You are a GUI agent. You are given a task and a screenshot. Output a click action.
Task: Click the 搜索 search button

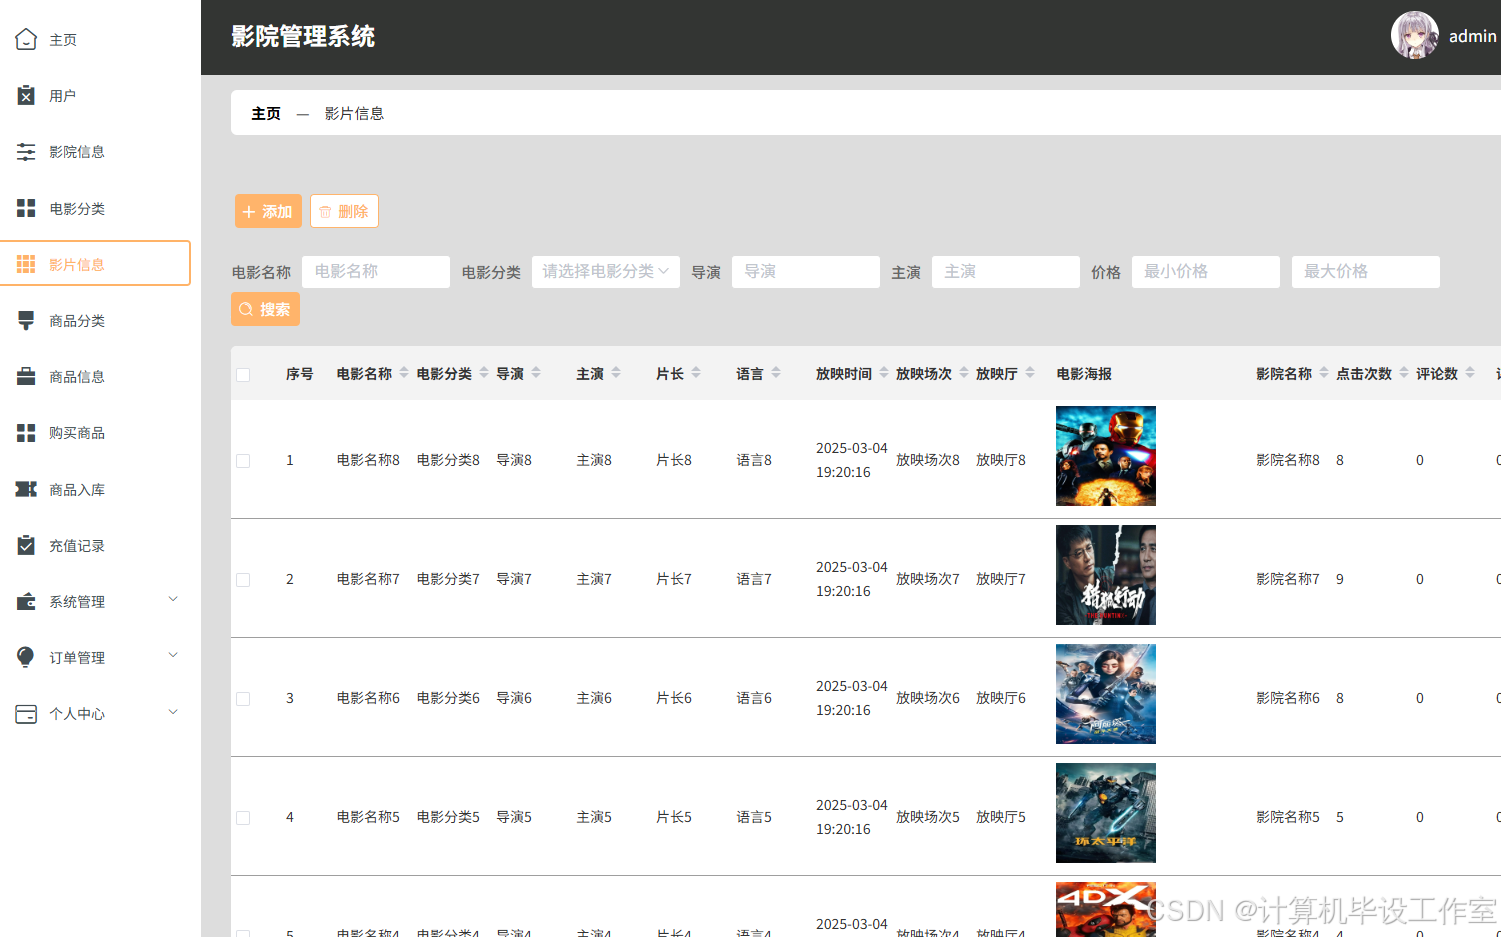pyautogui.click(x=265, y=309)
